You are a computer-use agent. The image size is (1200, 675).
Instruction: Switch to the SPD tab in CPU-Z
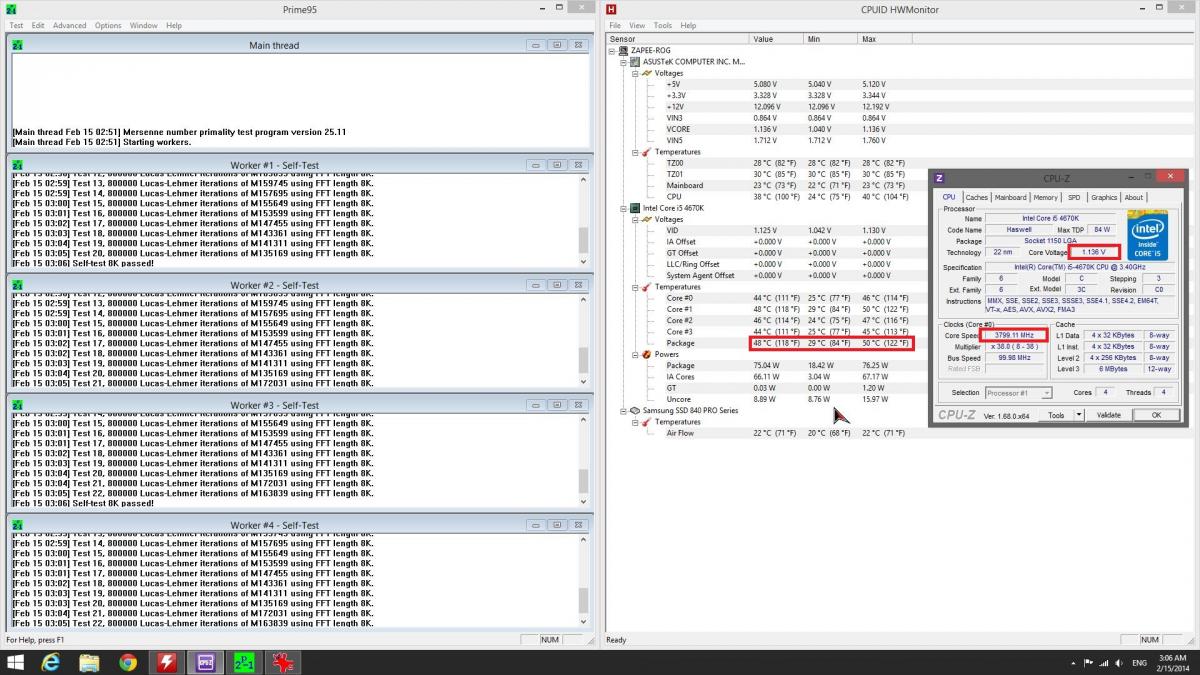(x=1074, y=197)
